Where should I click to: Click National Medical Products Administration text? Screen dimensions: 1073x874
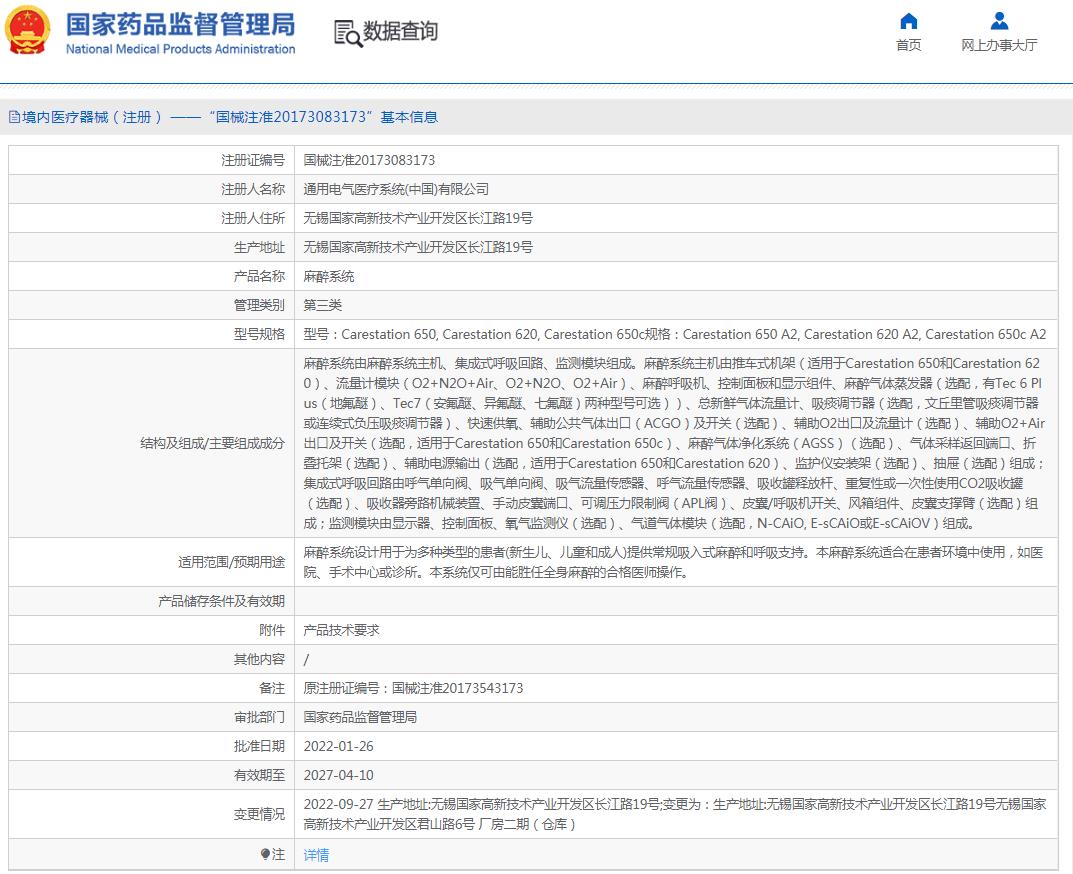[x=181, y=49]
